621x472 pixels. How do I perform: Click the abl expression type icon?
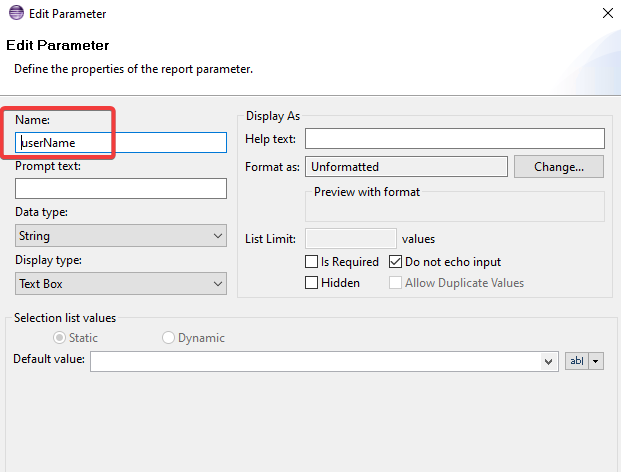(577, 361)
